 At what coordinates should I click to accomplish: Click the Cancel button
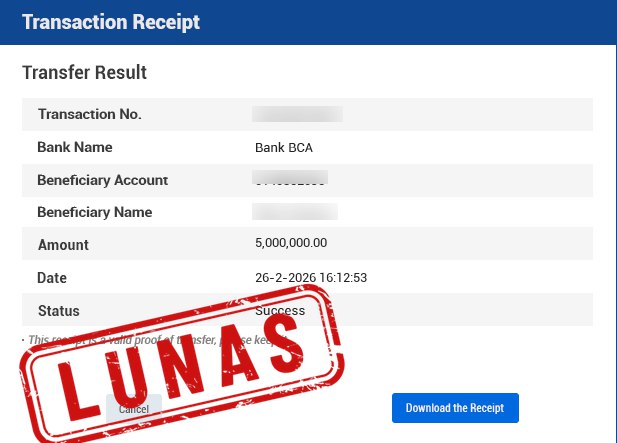(x=134, y=409)
